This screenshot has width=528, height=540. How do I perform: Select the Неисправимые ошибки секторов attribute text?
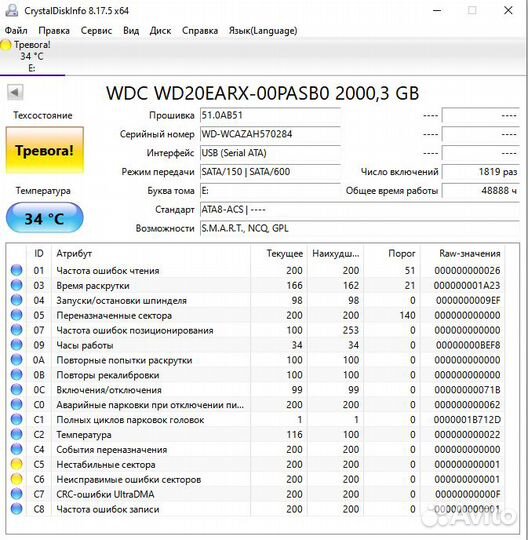[128, 479]
